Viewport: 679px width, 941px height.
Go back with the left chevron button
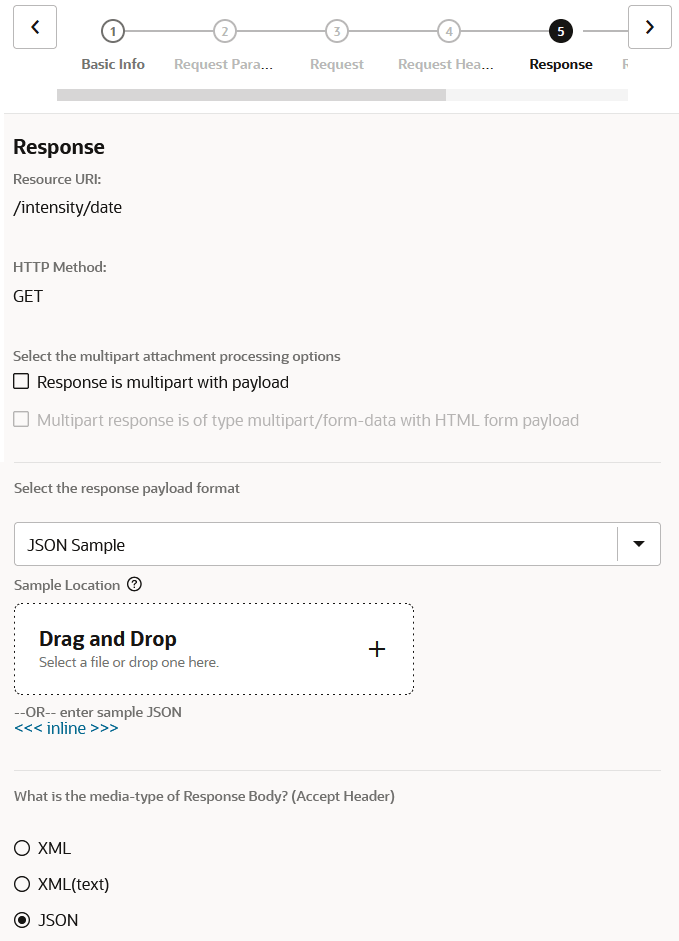(35, 27)
